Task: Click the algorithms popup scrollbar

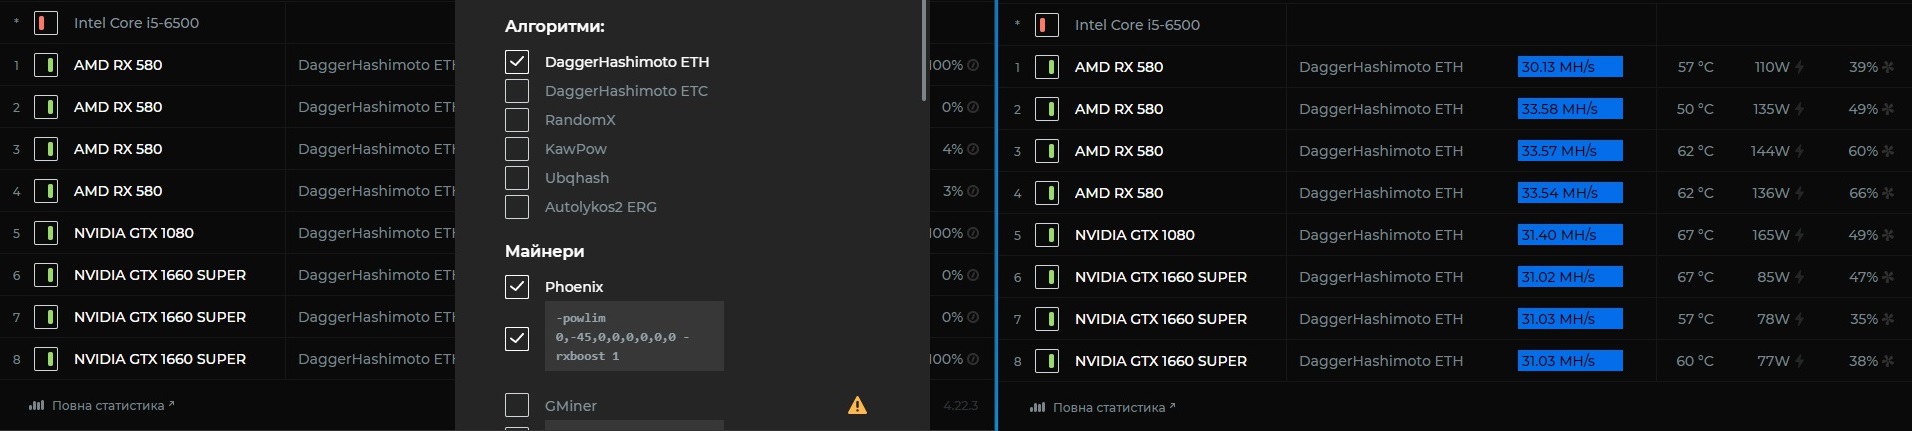Action: pos(925,50)
